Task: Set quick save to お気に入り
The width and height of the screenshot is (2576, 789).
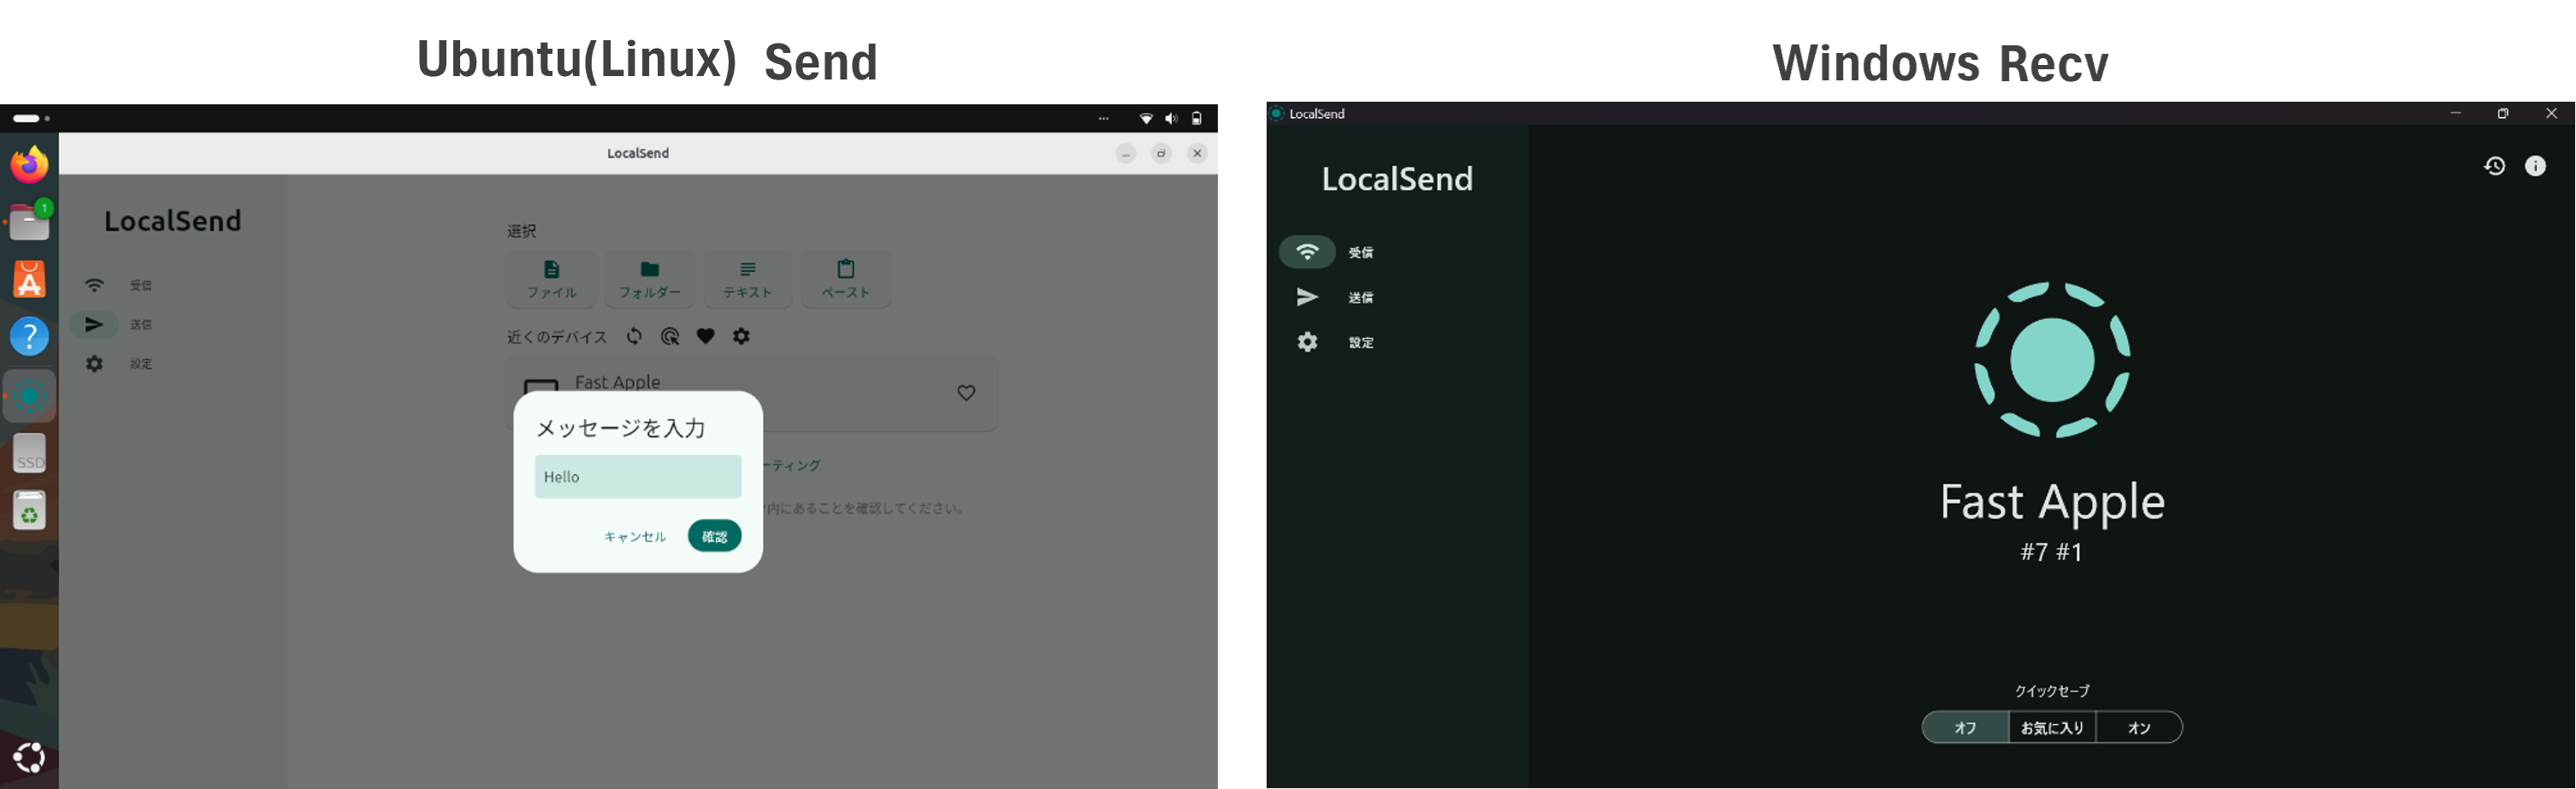Action: pos(2052,727)
